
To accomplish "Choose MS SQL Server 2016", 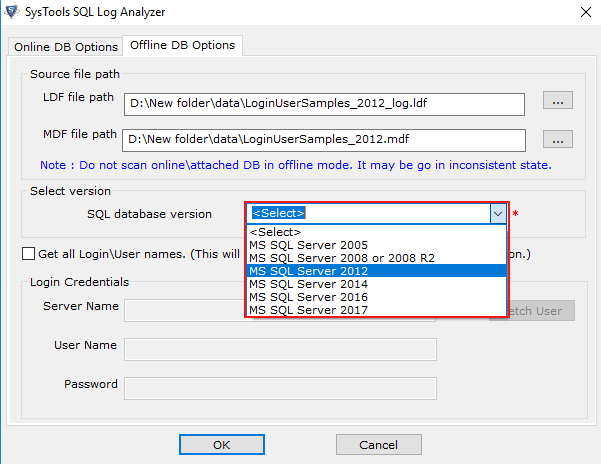I will tap(377, 297).
